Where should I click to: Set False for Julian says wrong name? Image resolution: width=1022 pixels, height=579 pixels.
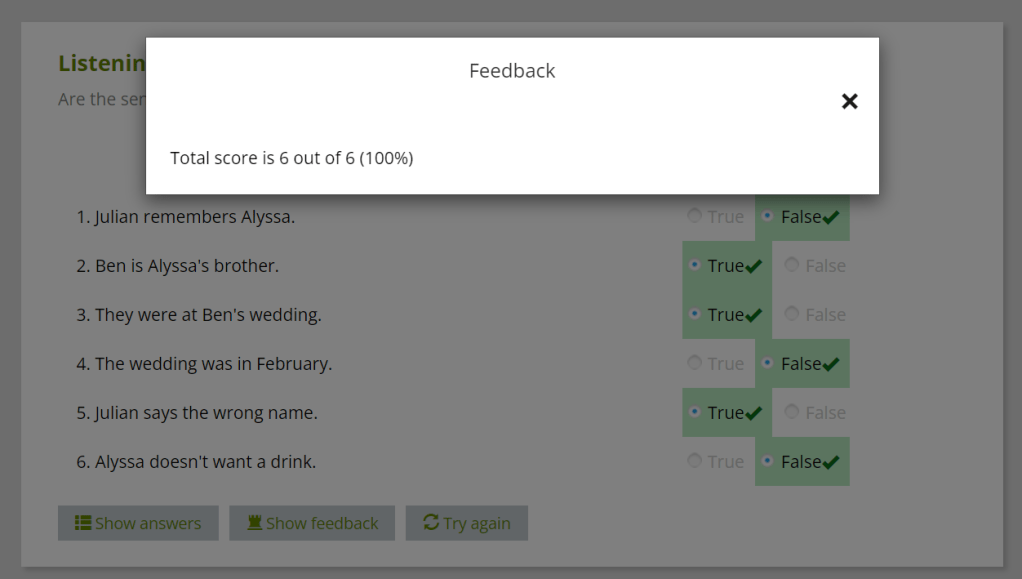[792, 412]
